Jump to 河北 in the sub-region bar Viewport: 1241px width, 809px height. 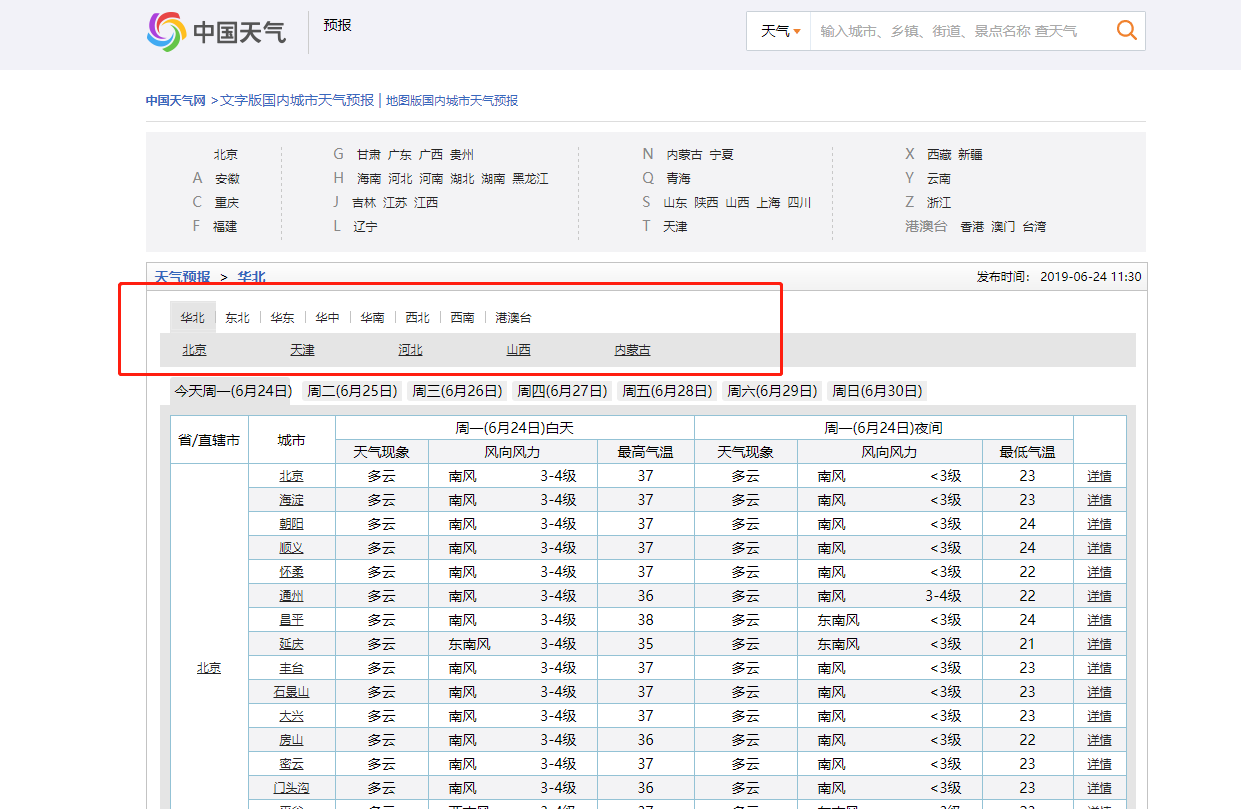click(410, 350)
